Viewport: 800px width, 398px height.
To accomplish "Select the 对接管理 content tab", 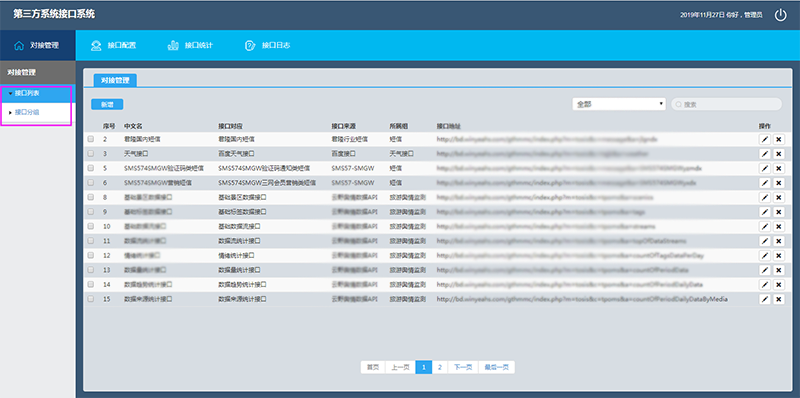I will 115,80.
